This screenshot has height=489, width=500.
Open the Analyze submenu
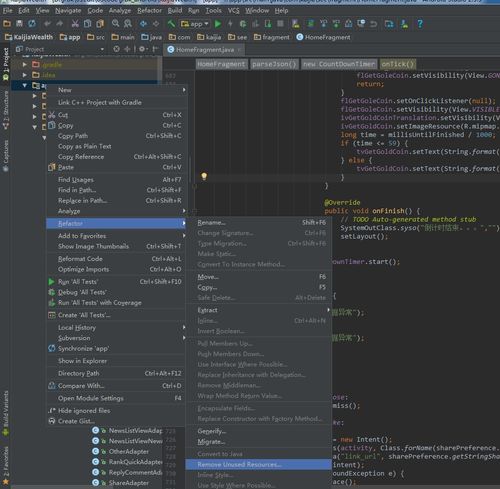117,211
